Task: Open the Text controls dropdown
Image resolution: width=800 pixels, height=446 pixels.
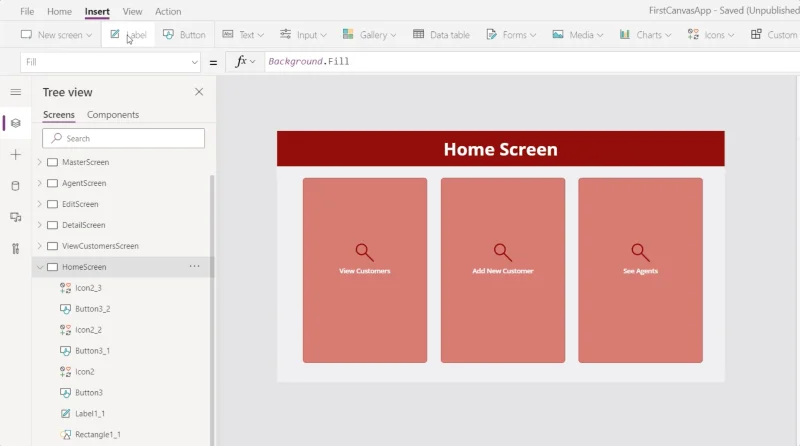Action: click(x=243, y=35)
